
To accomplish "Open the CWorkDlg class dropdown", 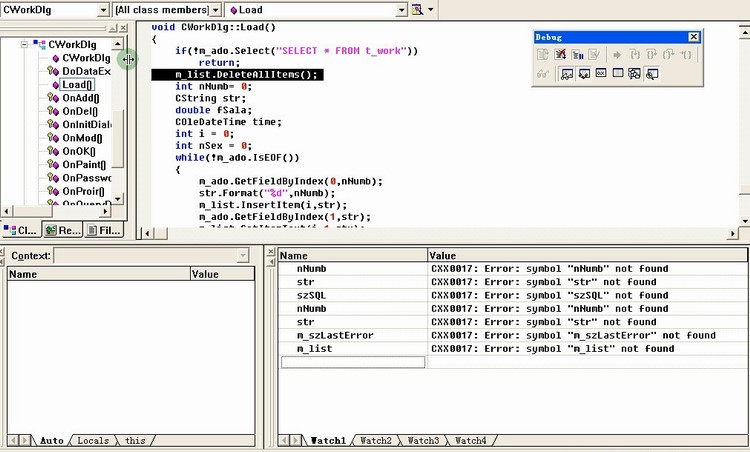I will (x=103, y=10).
